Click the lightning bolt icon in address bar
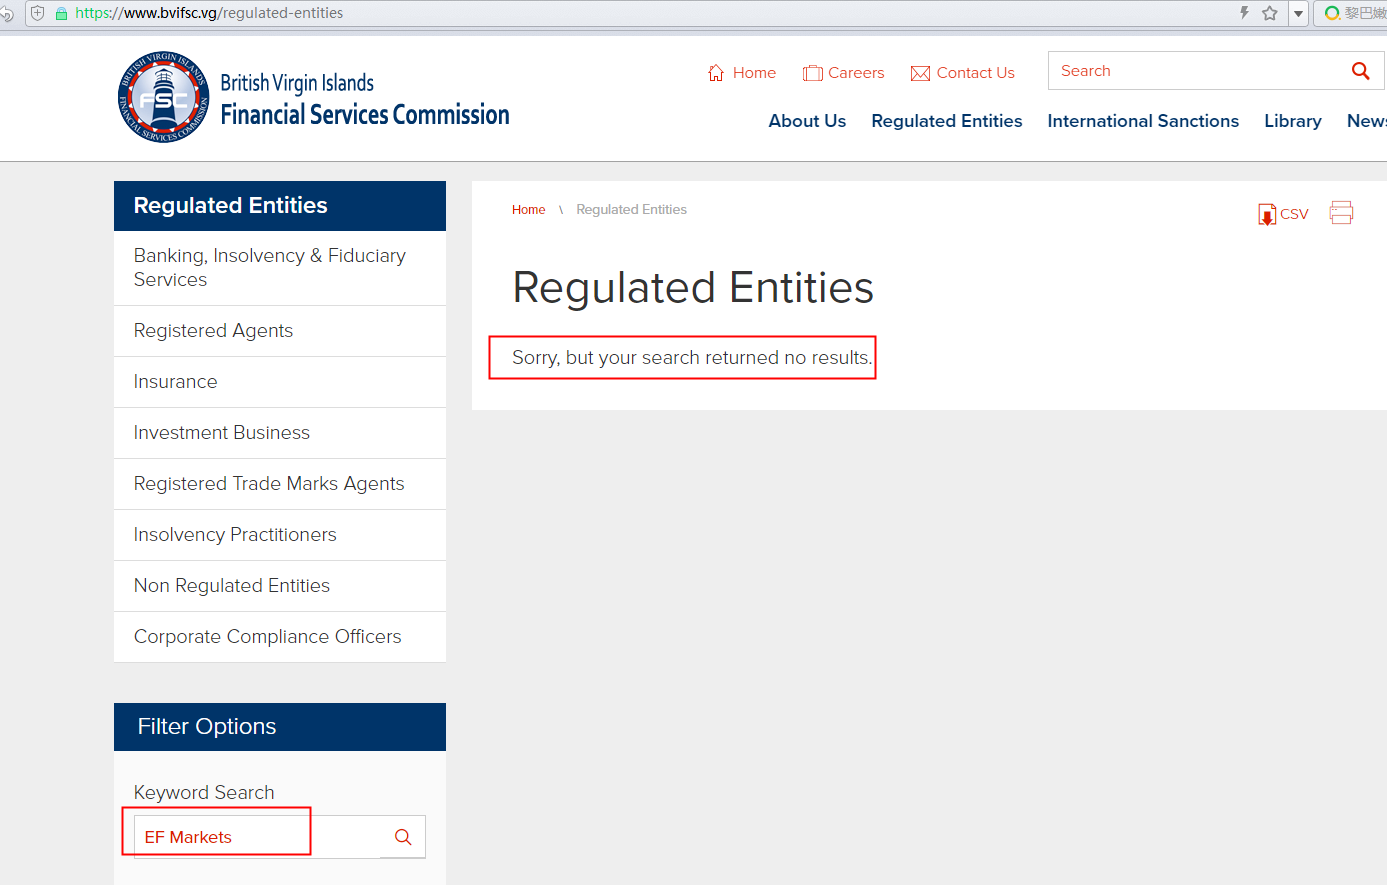 point(1244,13)
